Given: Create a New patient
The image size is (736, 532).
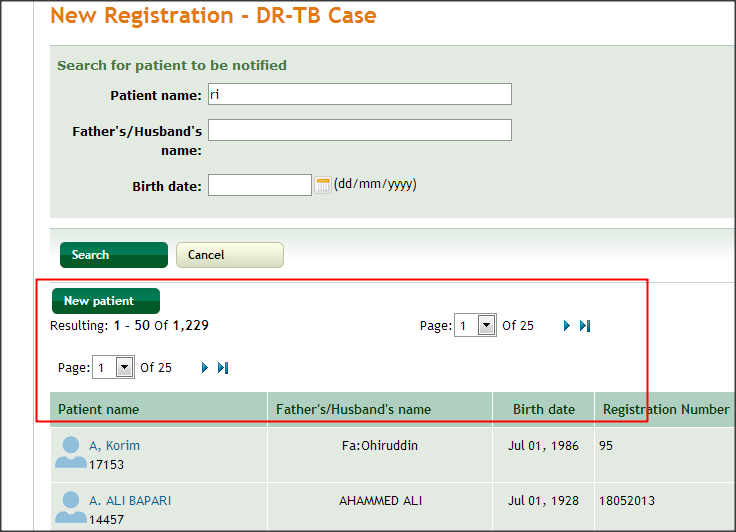Looking at the screenshot, I should pyautogui.click(x=106, y=301).
